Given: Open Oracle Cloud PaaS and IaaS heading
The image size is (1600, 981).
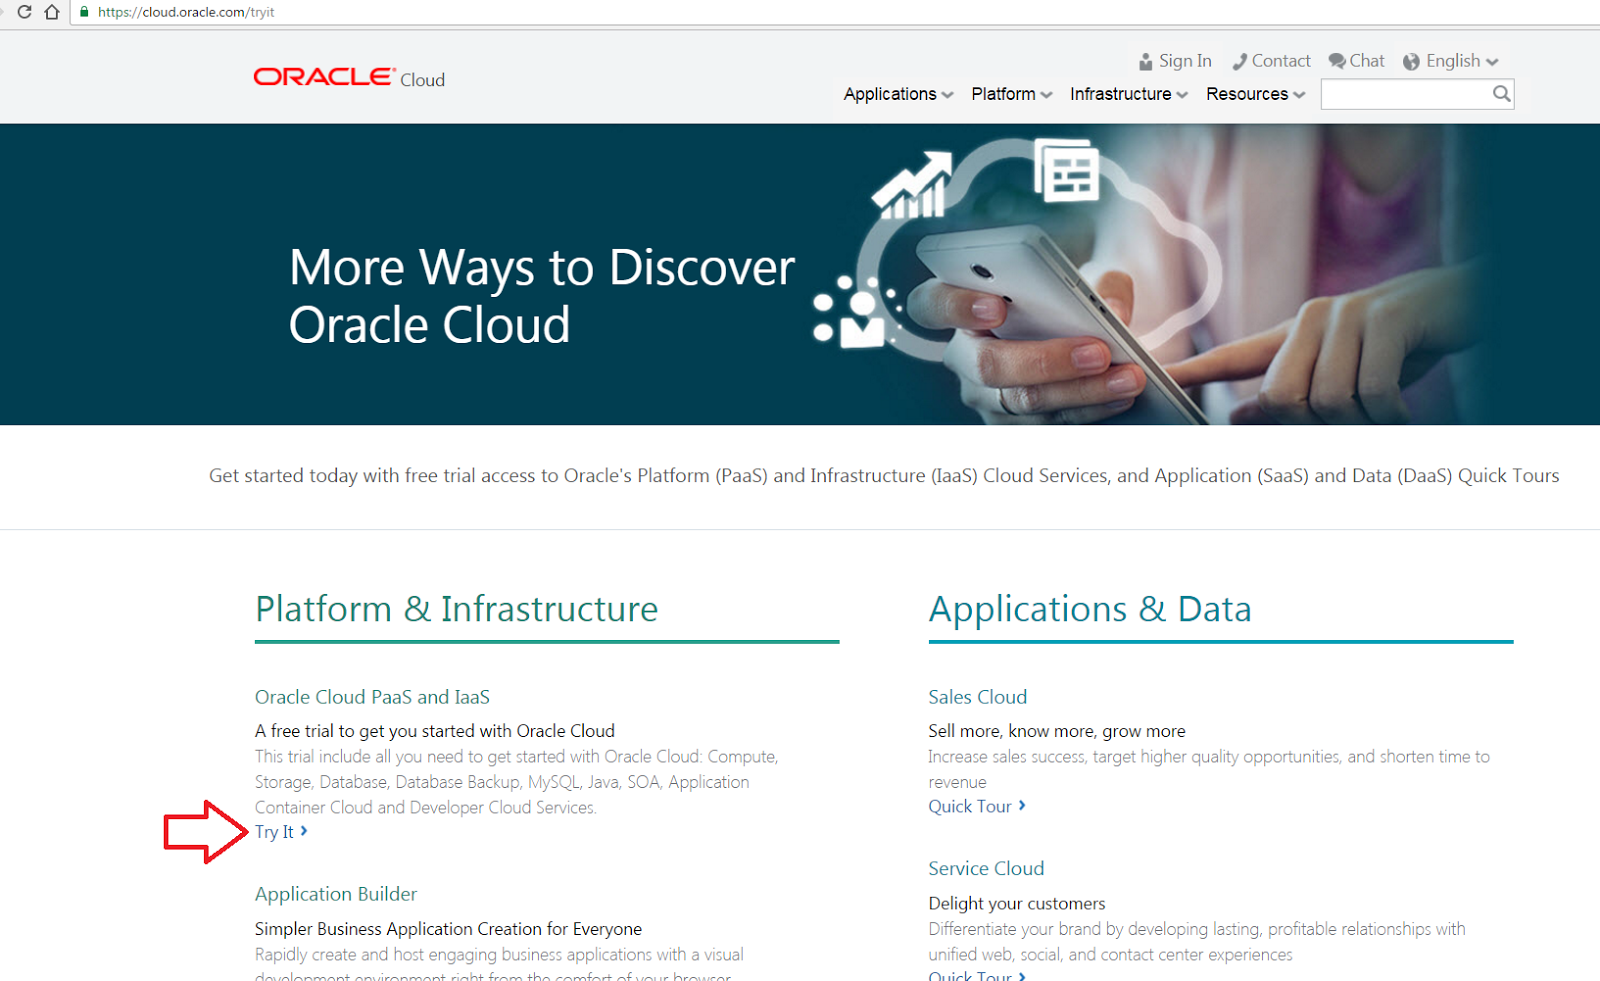Looking at the screenshot, I should coord(372,697).
